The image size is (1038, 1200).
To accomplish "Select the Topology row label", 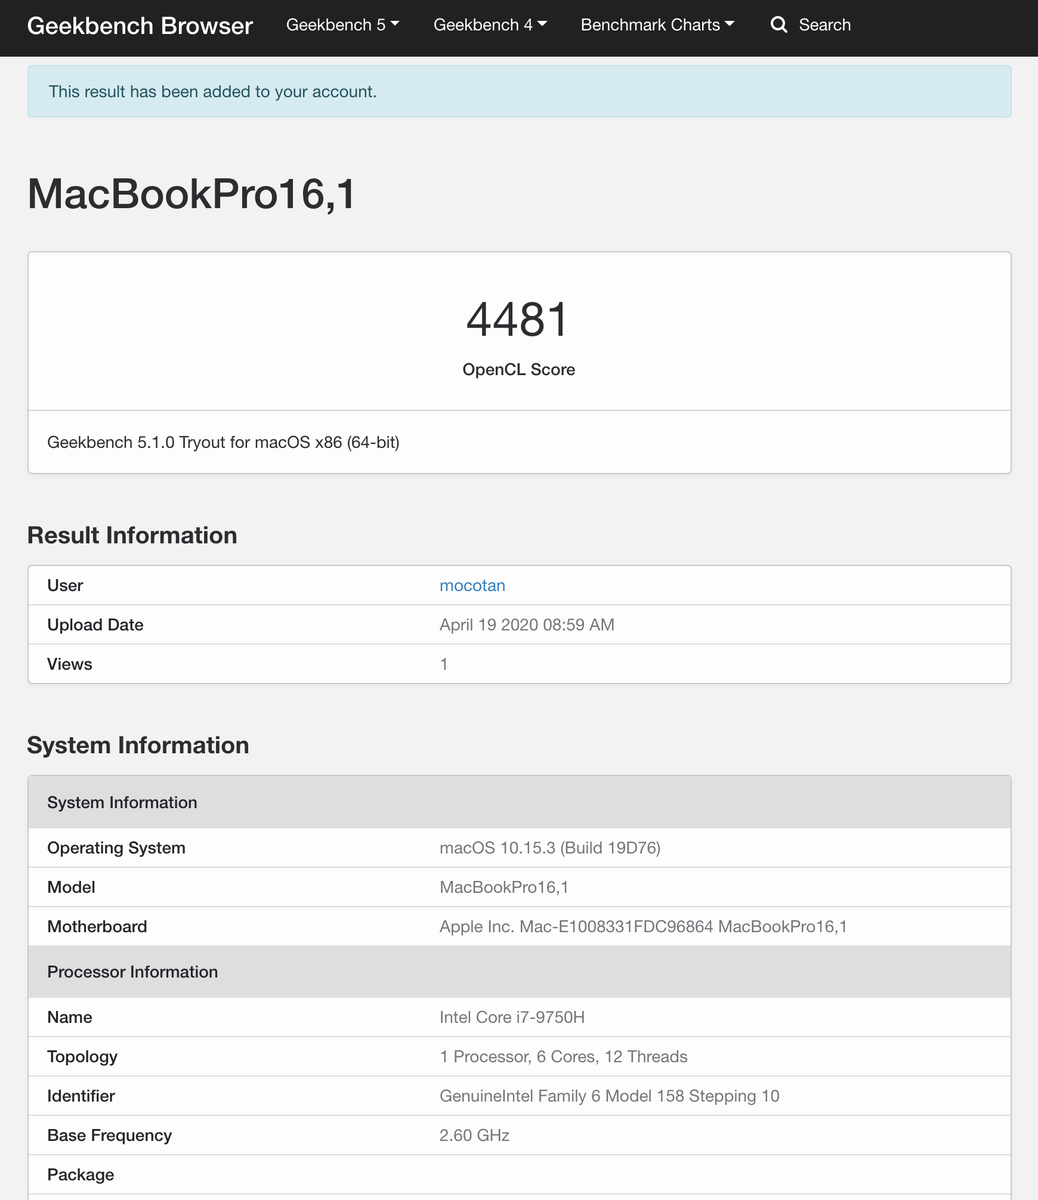I will (x=82, y=1057).
